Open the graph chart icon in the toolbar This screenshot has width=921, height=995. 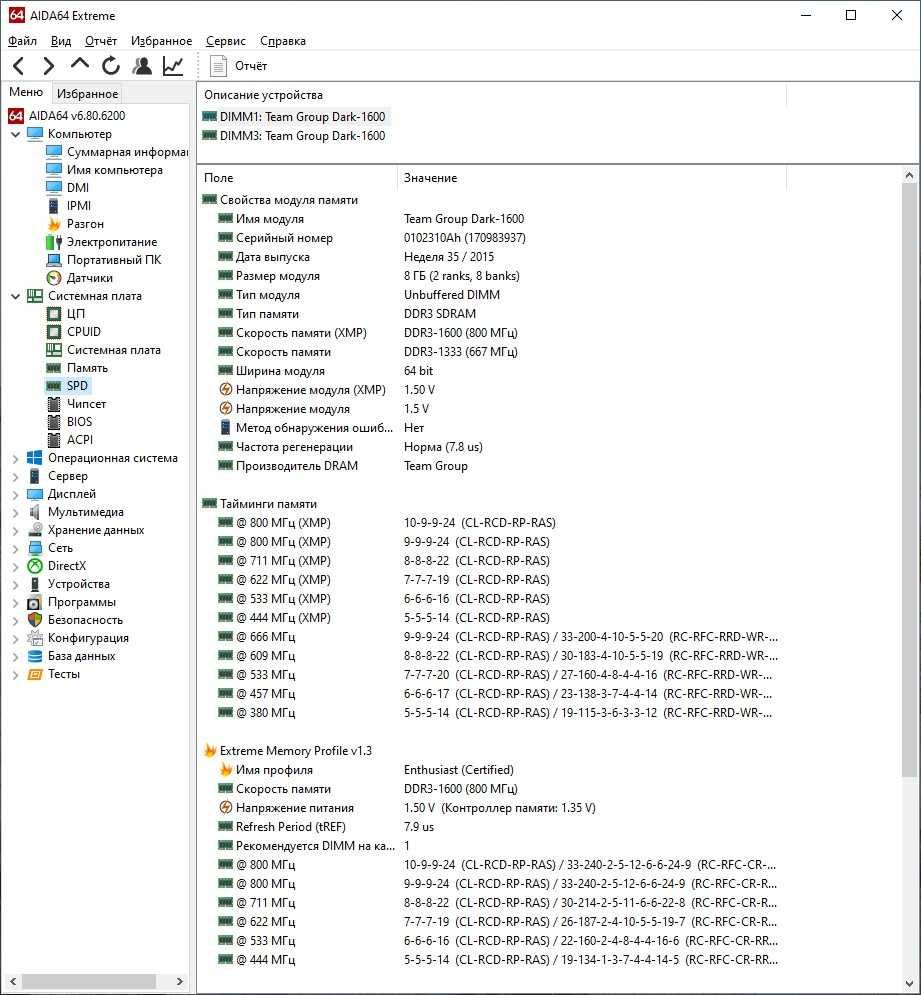click(173, 65)
